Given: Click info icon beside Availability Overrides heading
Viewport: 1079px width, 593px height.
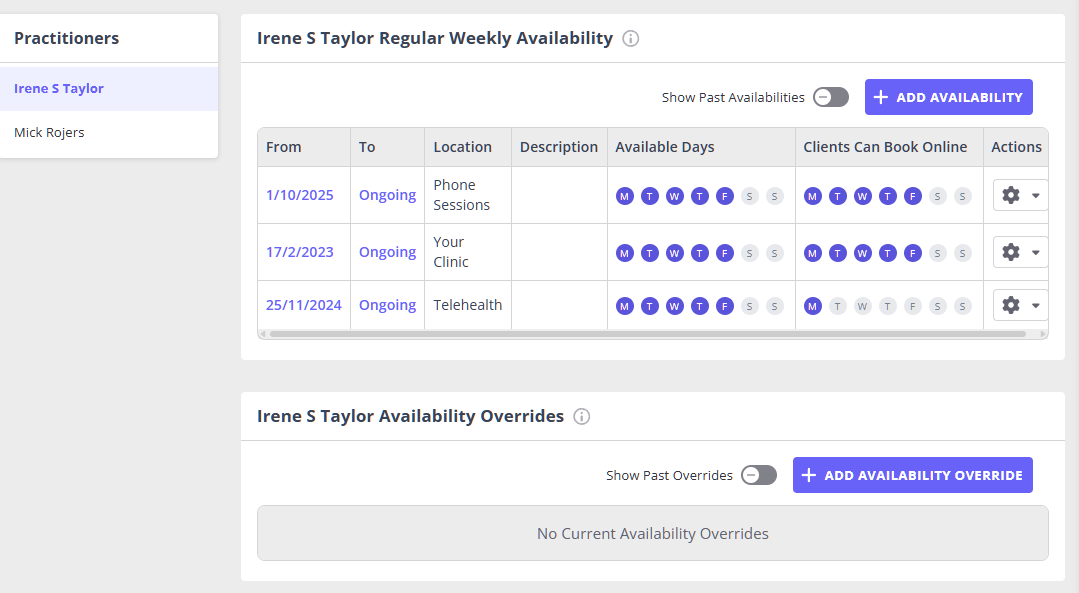Looking at the screenshot, I should [582, 416].
